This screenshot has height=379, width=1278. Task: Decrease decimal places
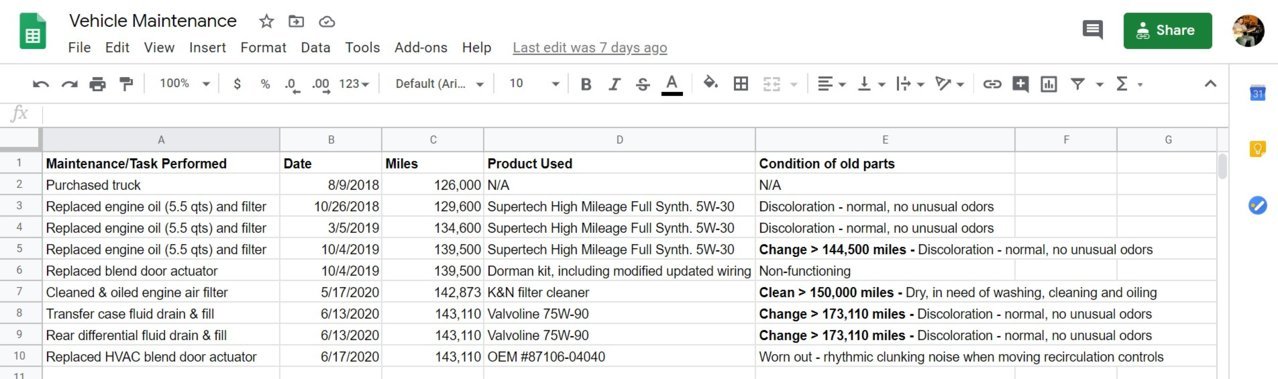pos(292,84)
